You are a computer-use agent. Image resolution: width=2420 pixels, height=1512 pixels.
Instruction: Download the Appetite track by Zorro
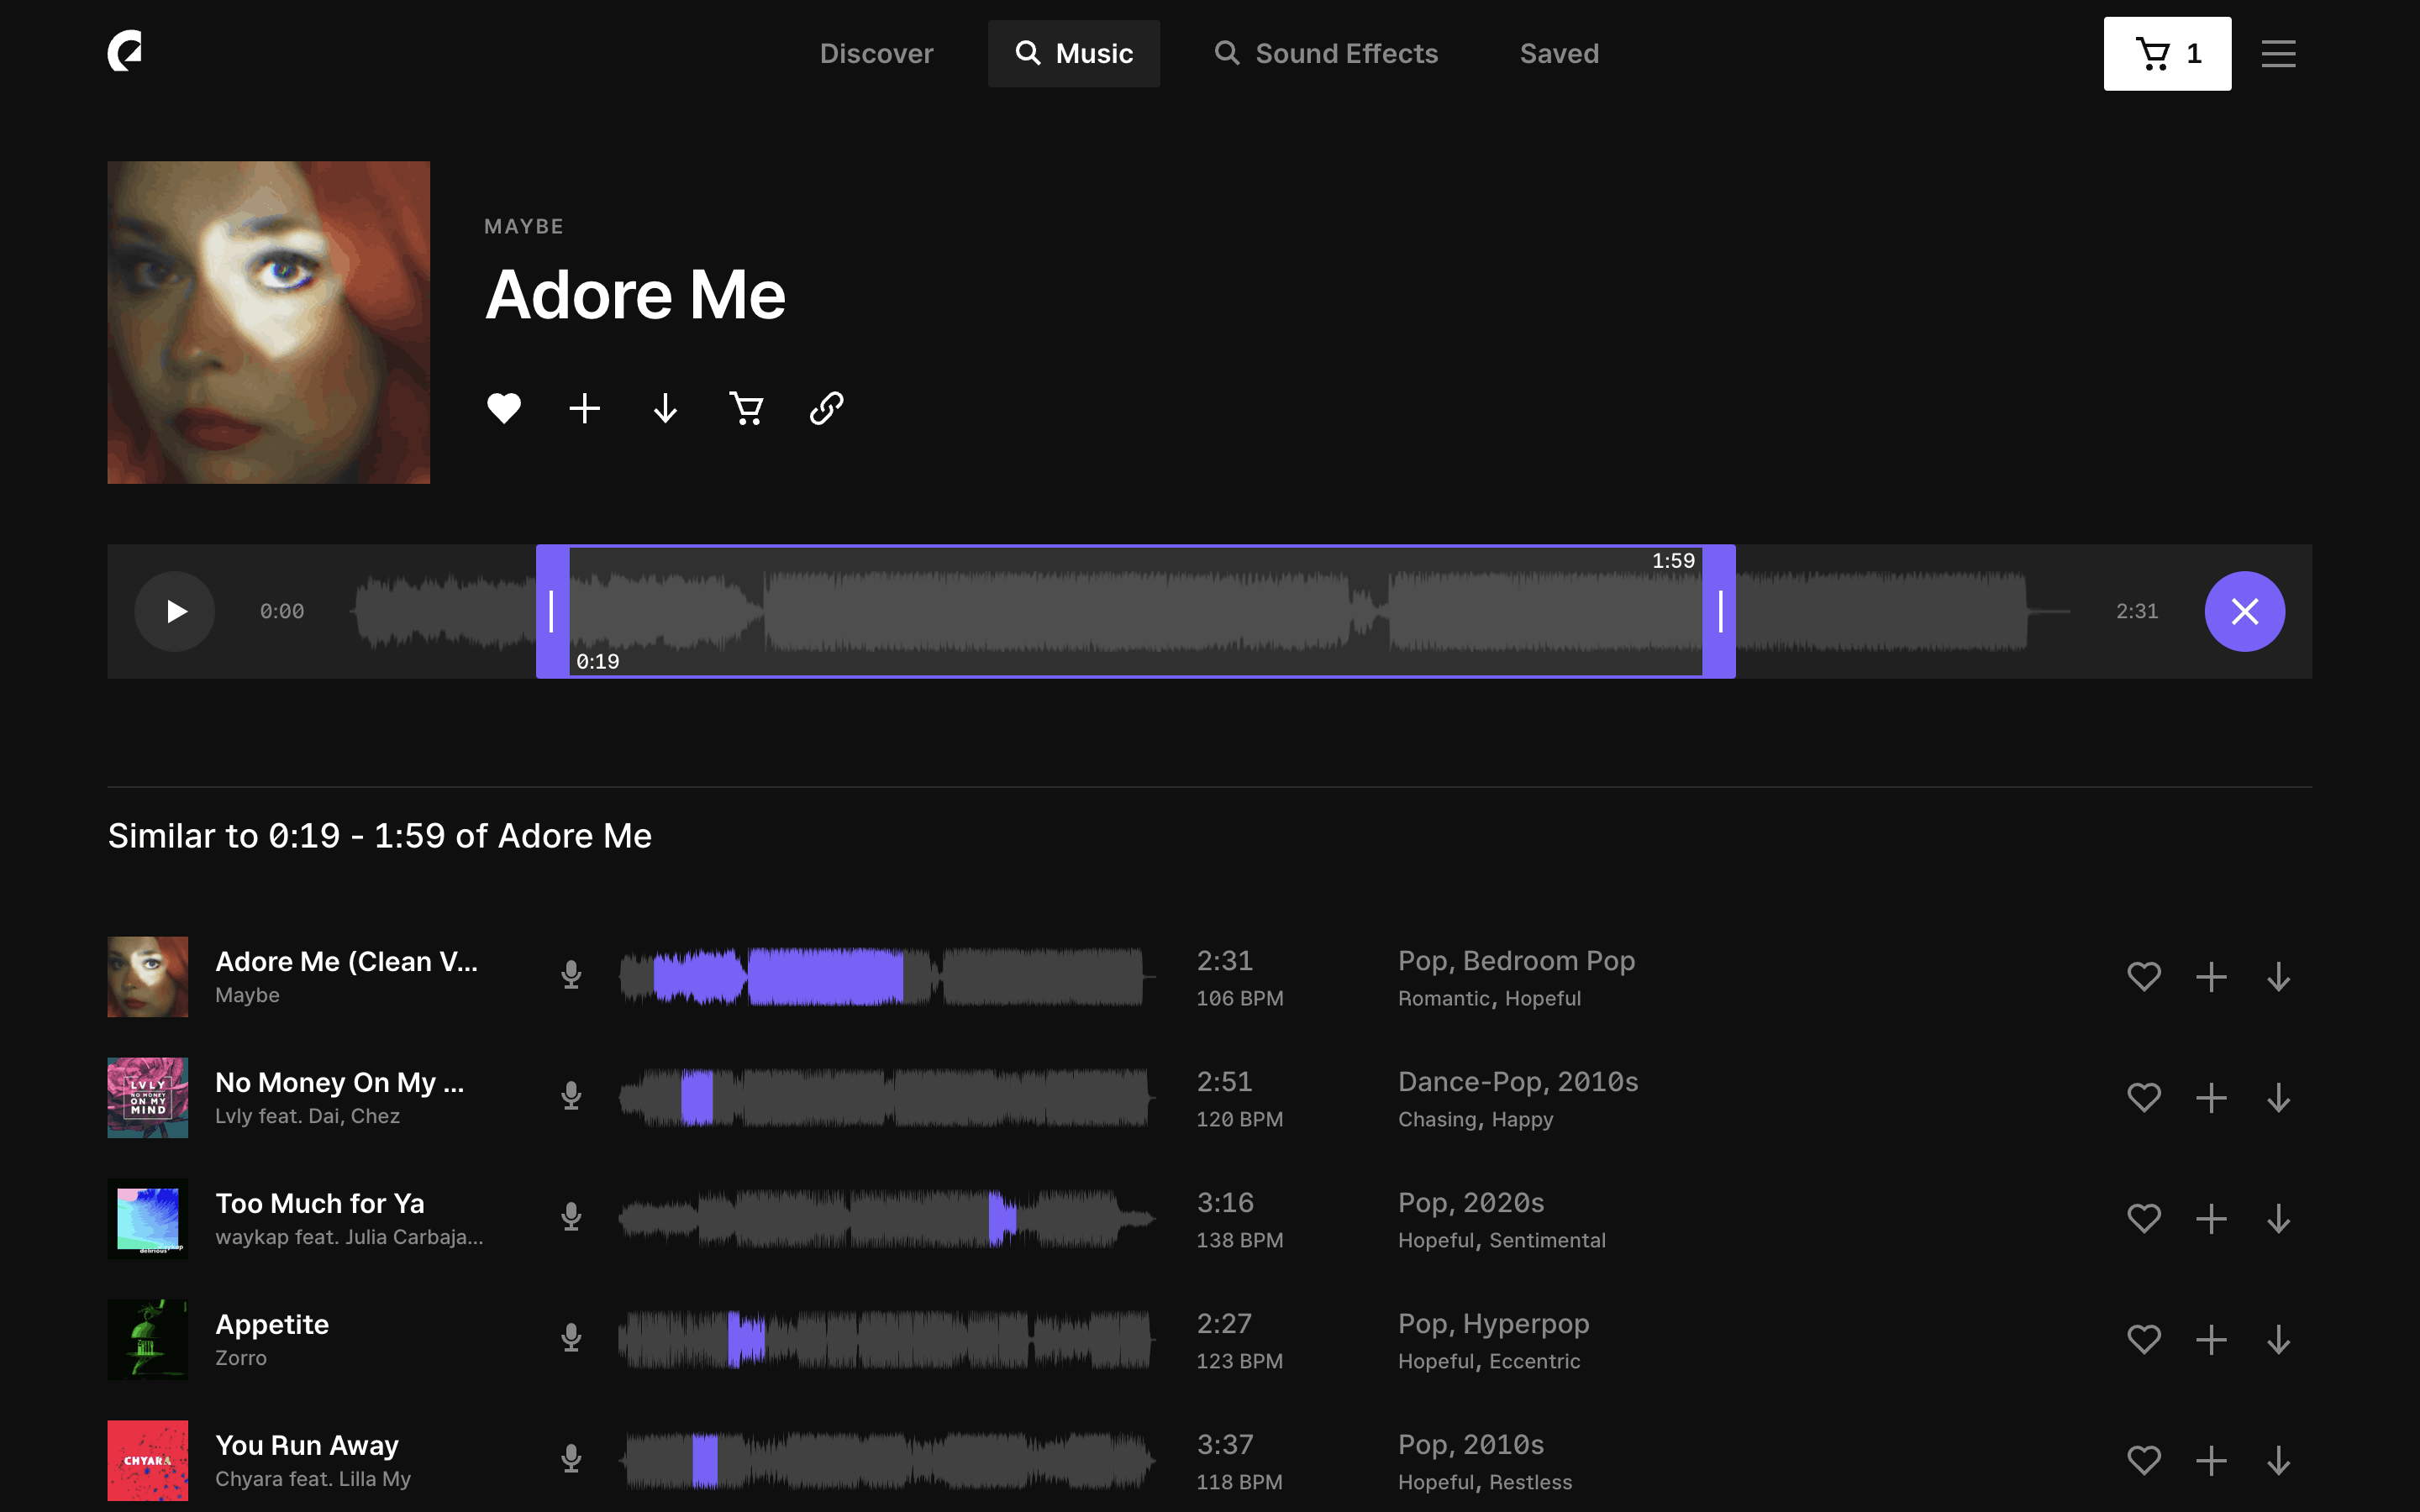coord(2278,1340)
